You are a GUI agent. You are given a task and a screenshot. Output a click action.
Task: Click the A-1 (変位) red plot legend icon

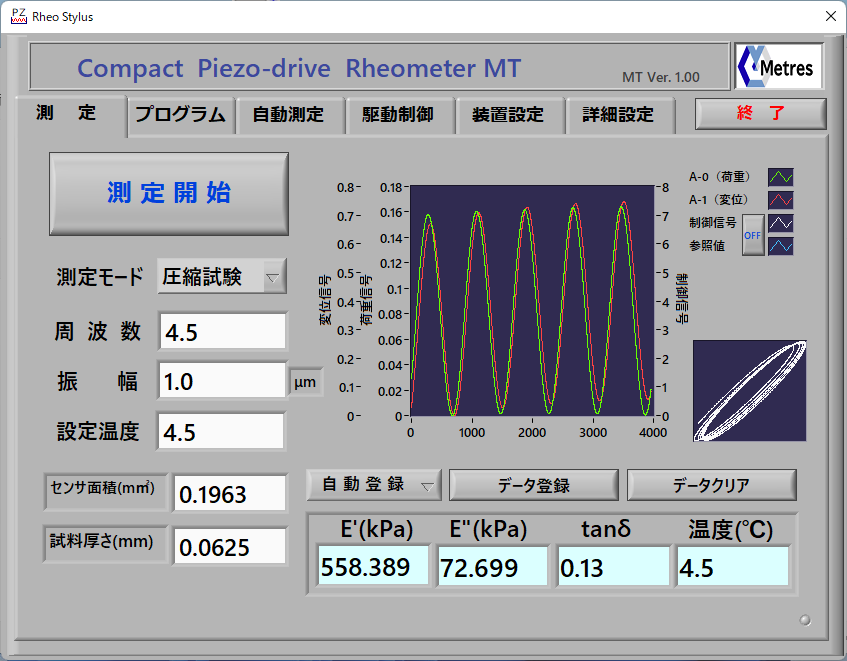click(780, 200)
